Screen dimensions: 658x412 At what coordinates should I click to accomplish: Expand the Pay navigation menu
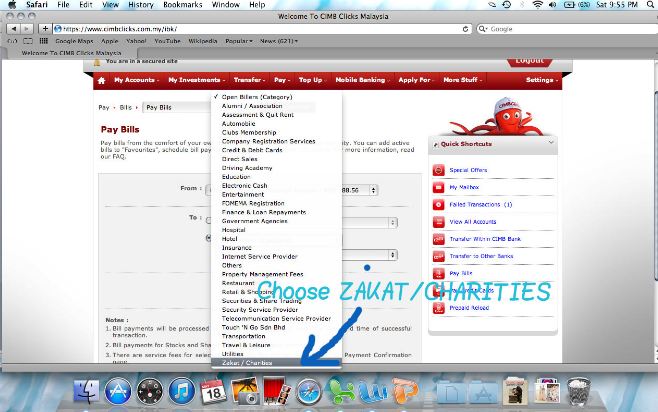(x=282, y=80)
